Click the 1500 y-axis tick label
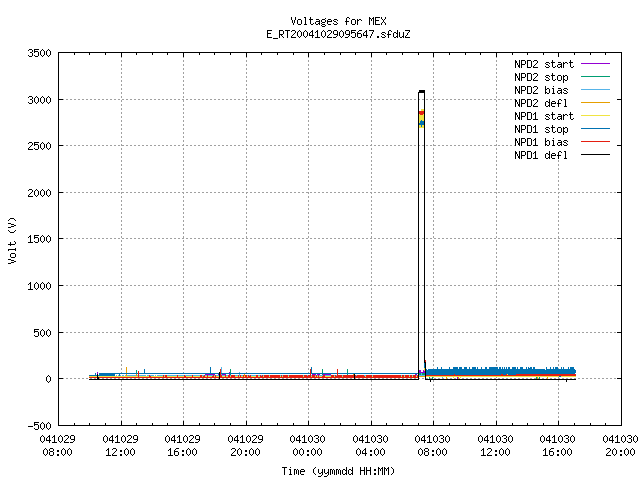 pos(40,239)
